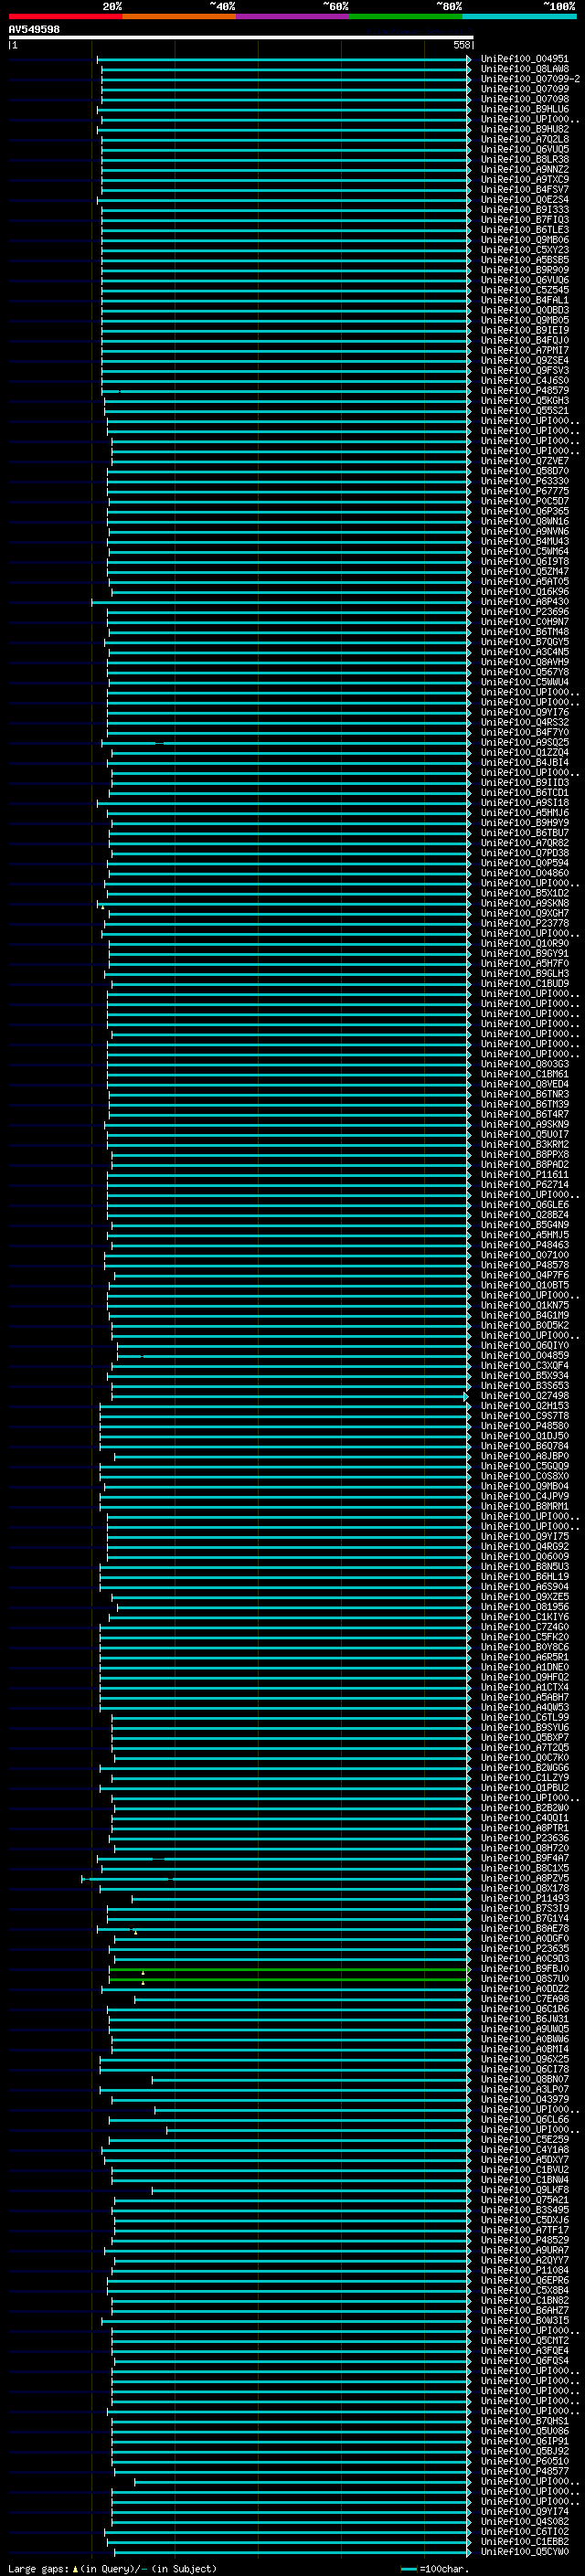
Task: Click the white query ruler bar
Action: coord(240,37)
